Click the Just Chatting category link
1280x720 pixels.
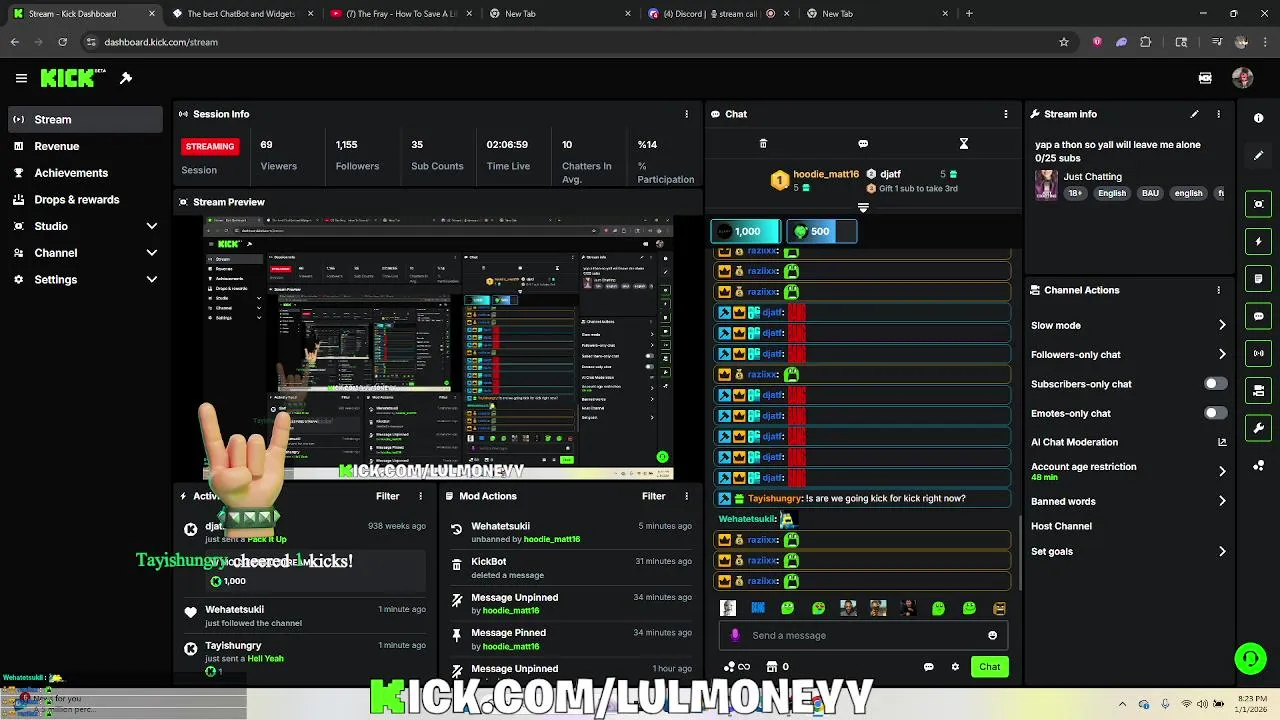tap(1092, 177)
